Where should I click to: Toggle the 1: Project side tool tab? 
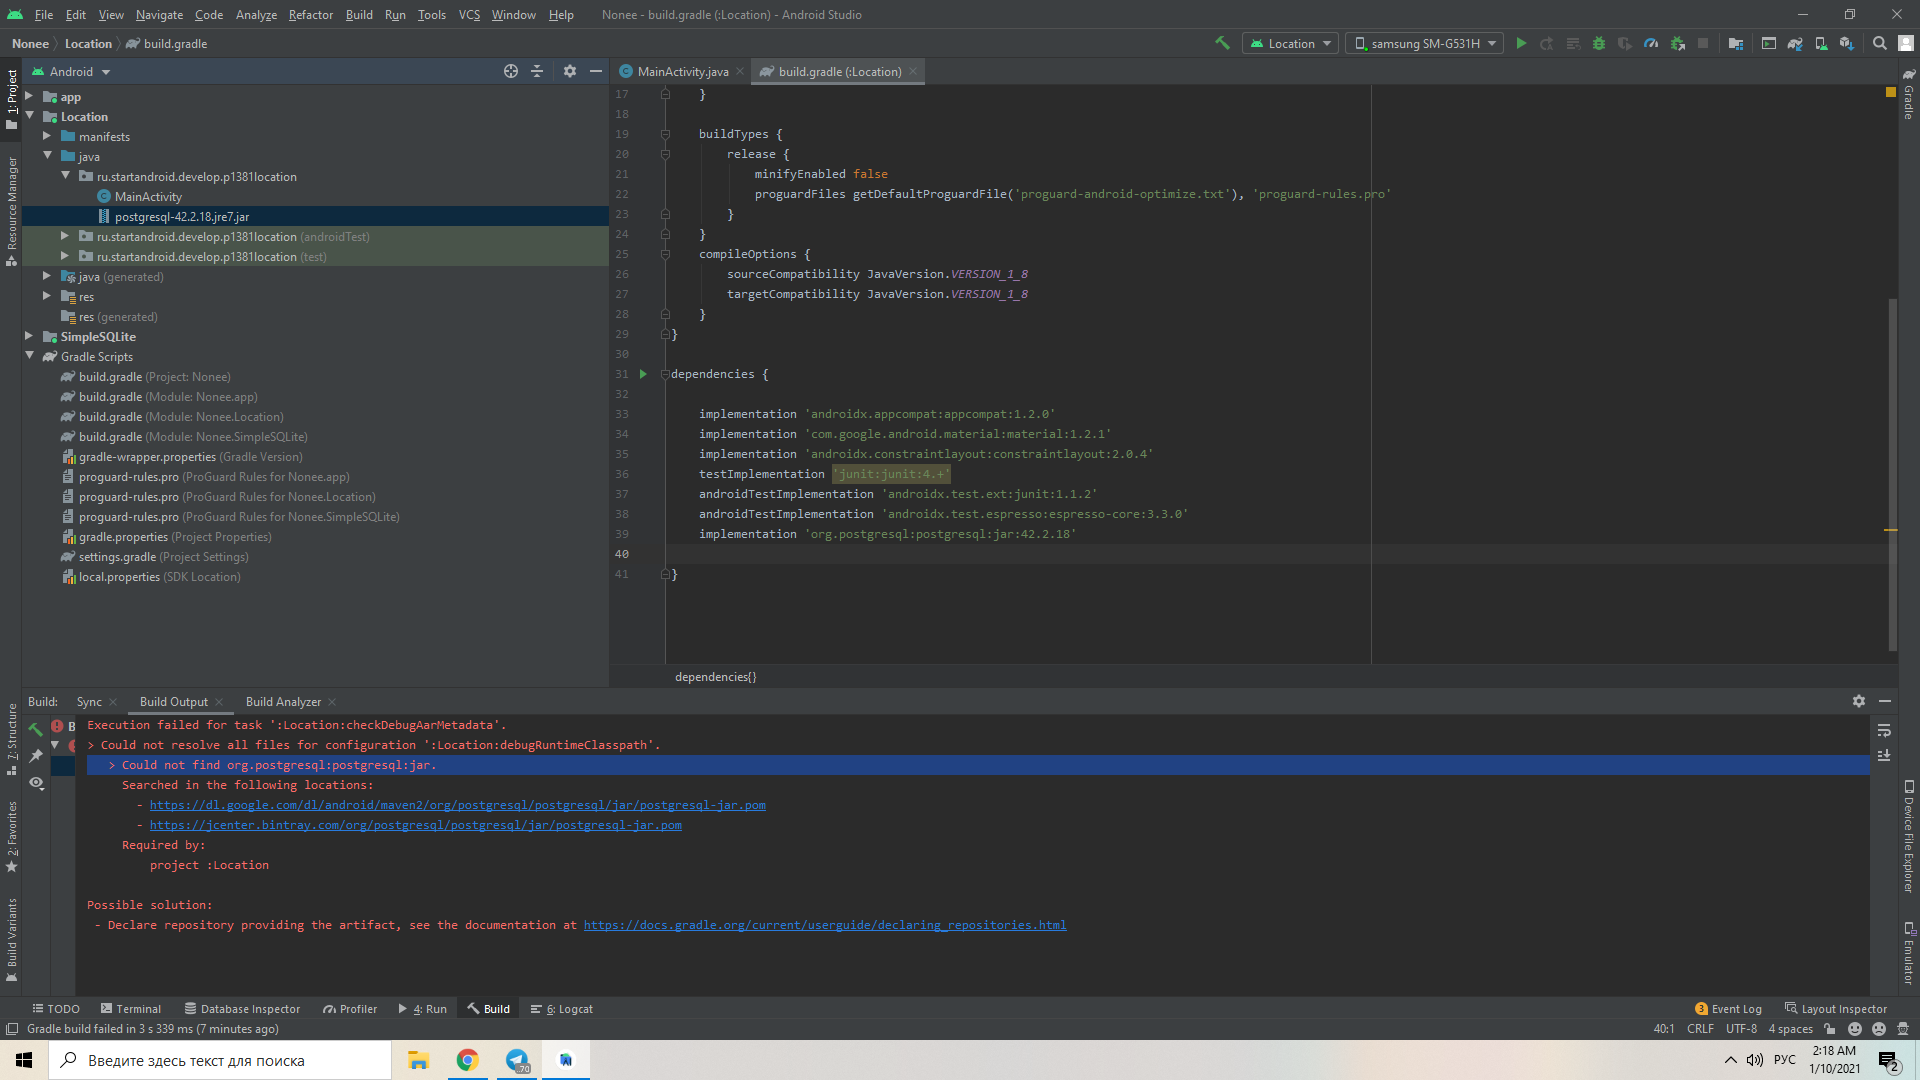[x=11, y=98]
